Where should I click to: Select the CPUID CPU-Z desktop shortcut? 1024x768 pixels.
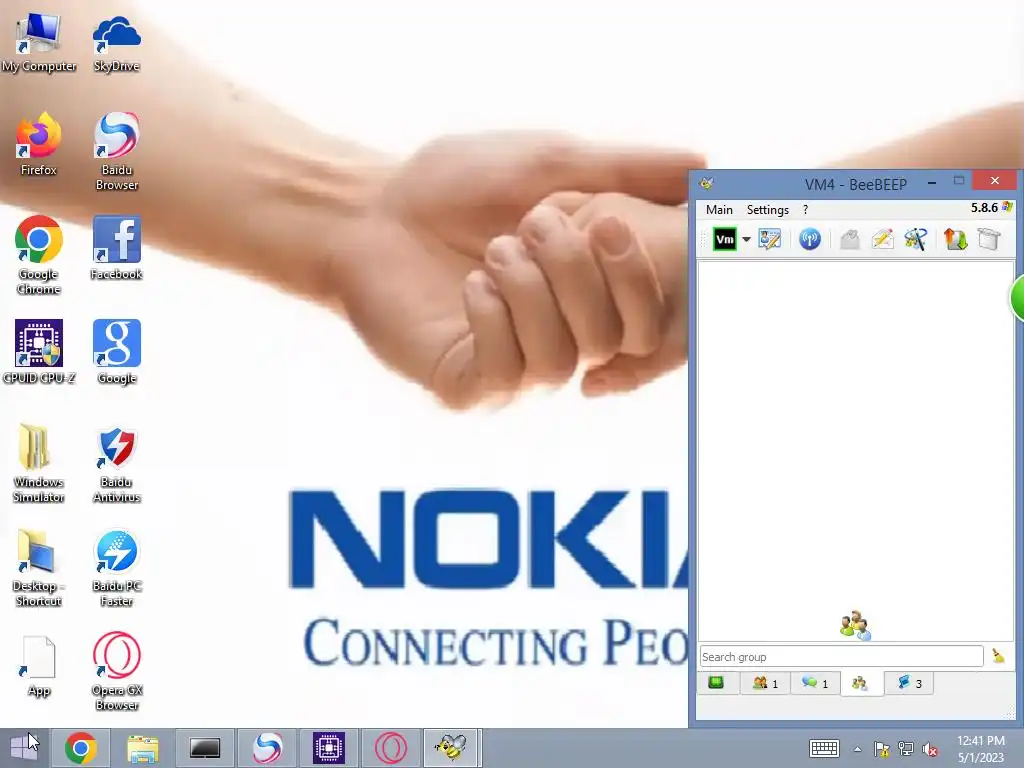tap(39, 351)
